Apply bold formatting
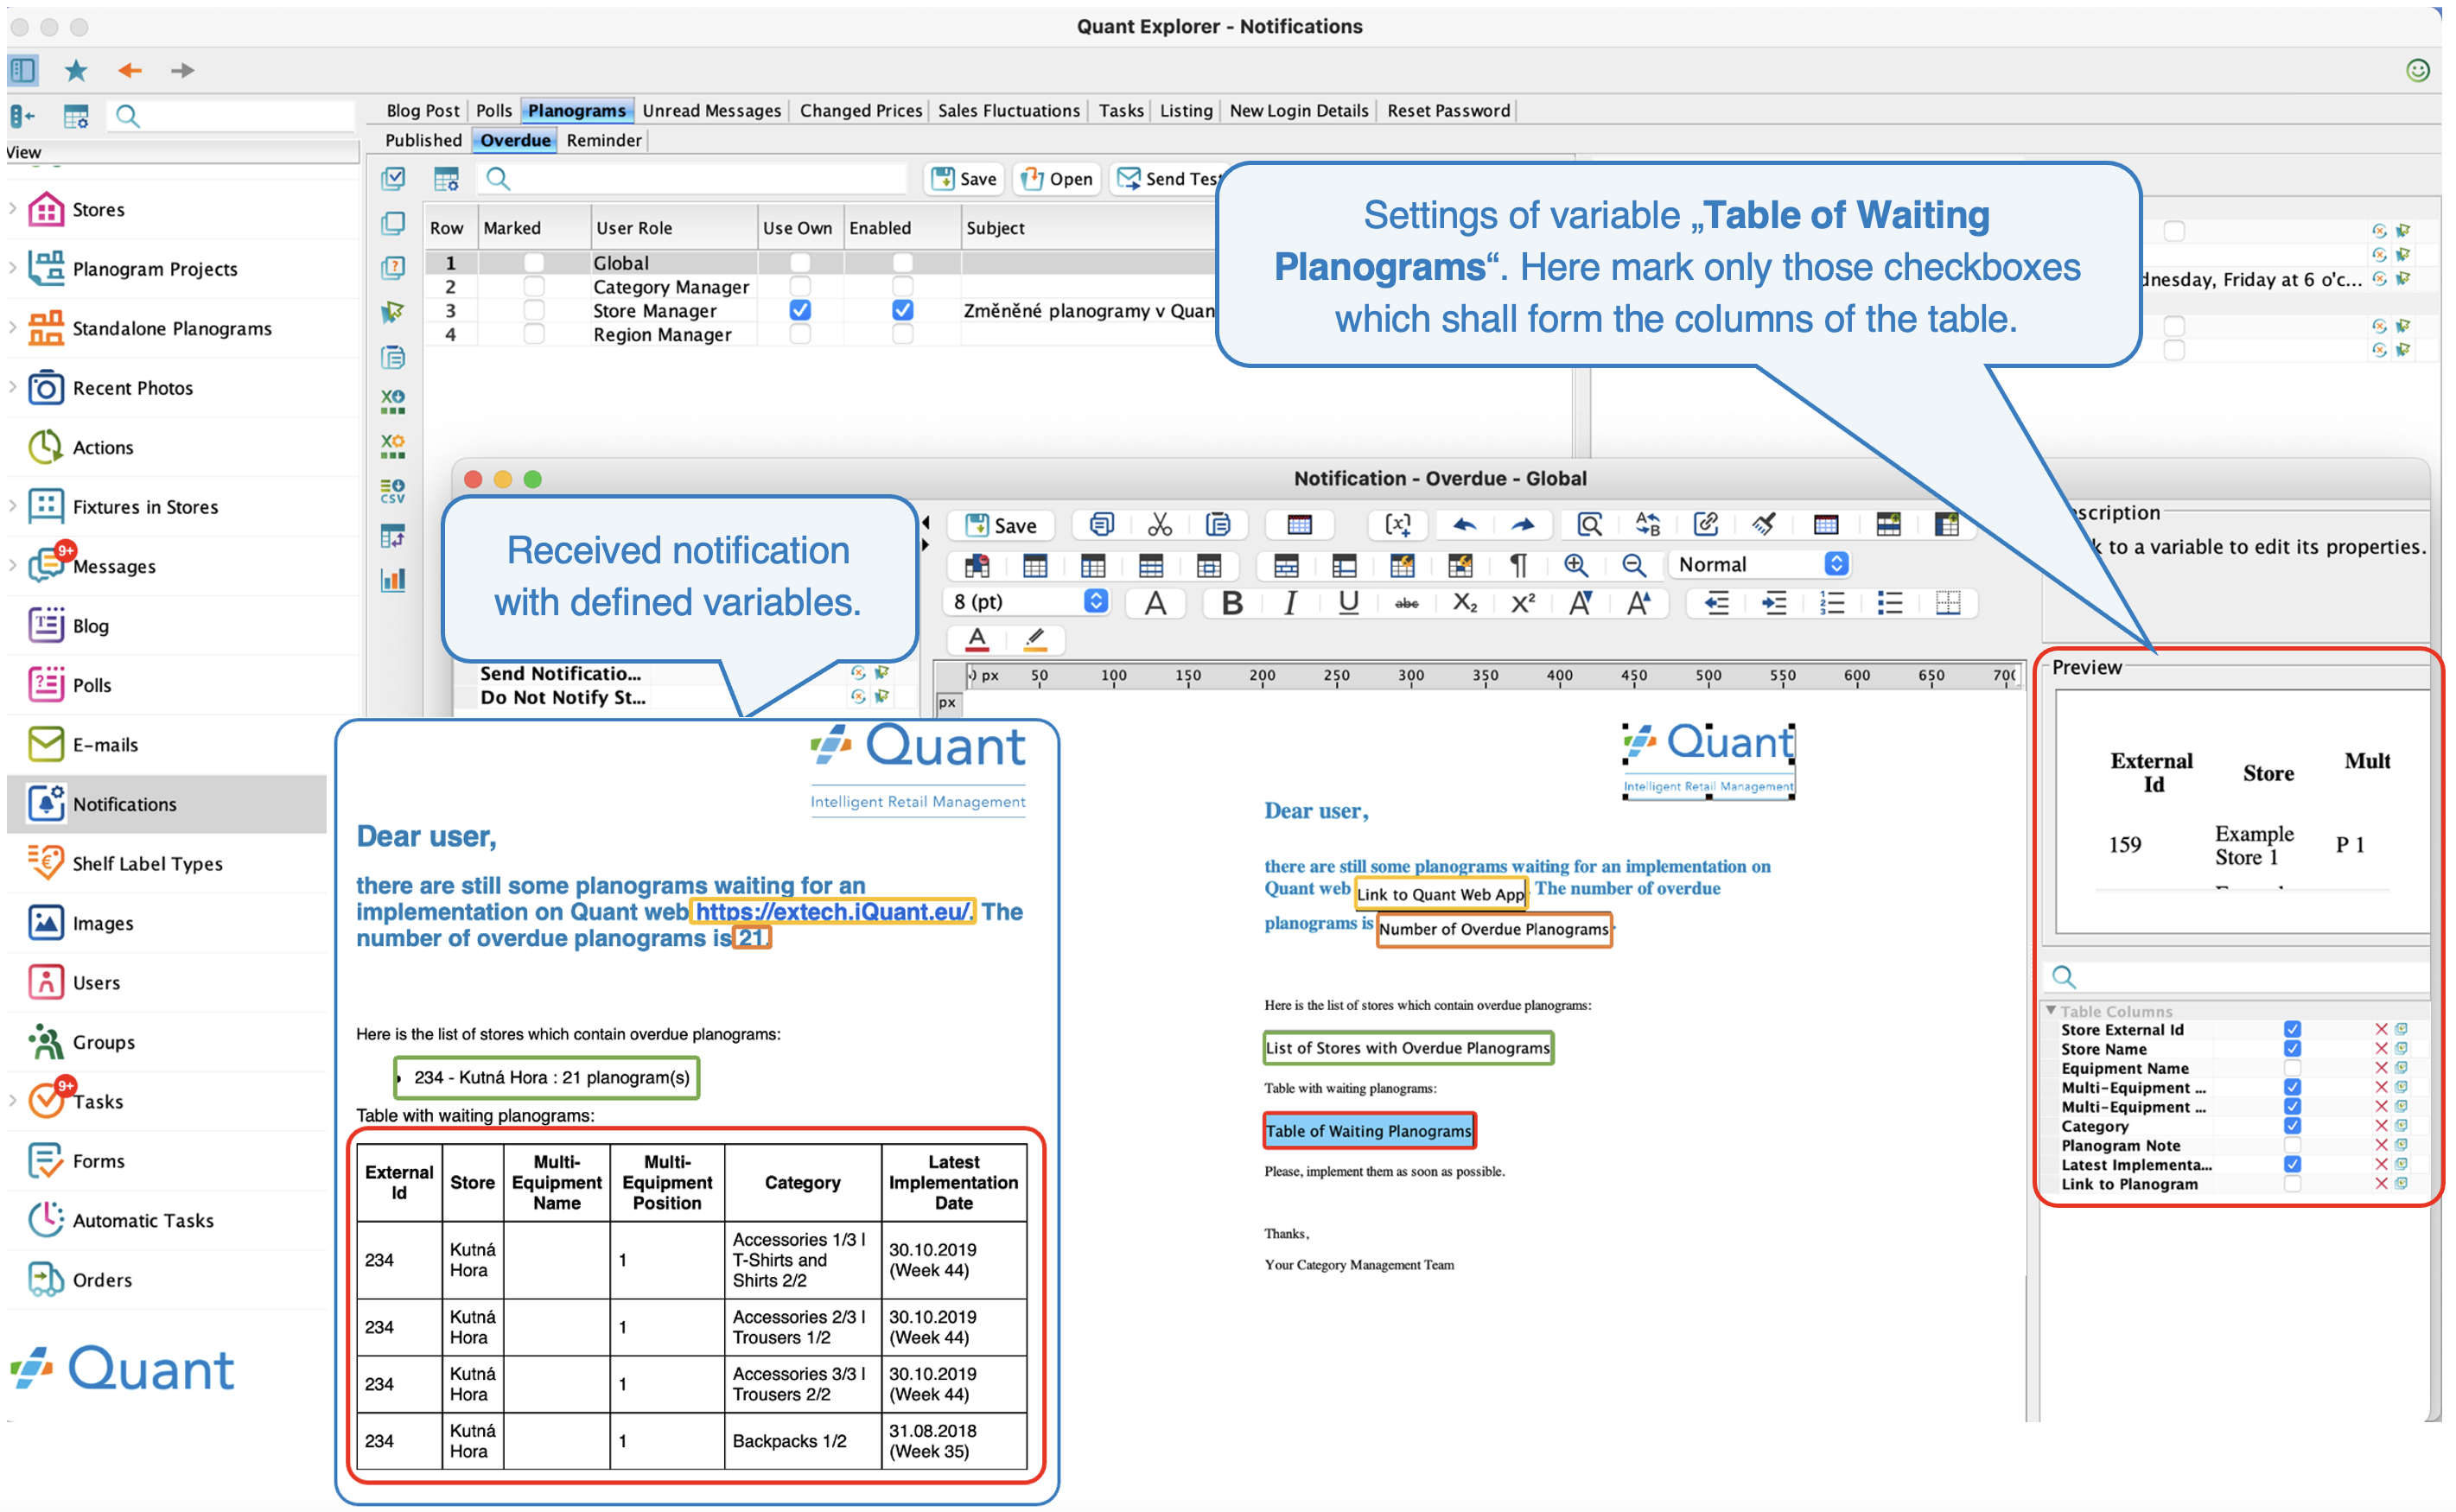The height and width of the screenshot is (1512, 2456). pos(1232,603)
